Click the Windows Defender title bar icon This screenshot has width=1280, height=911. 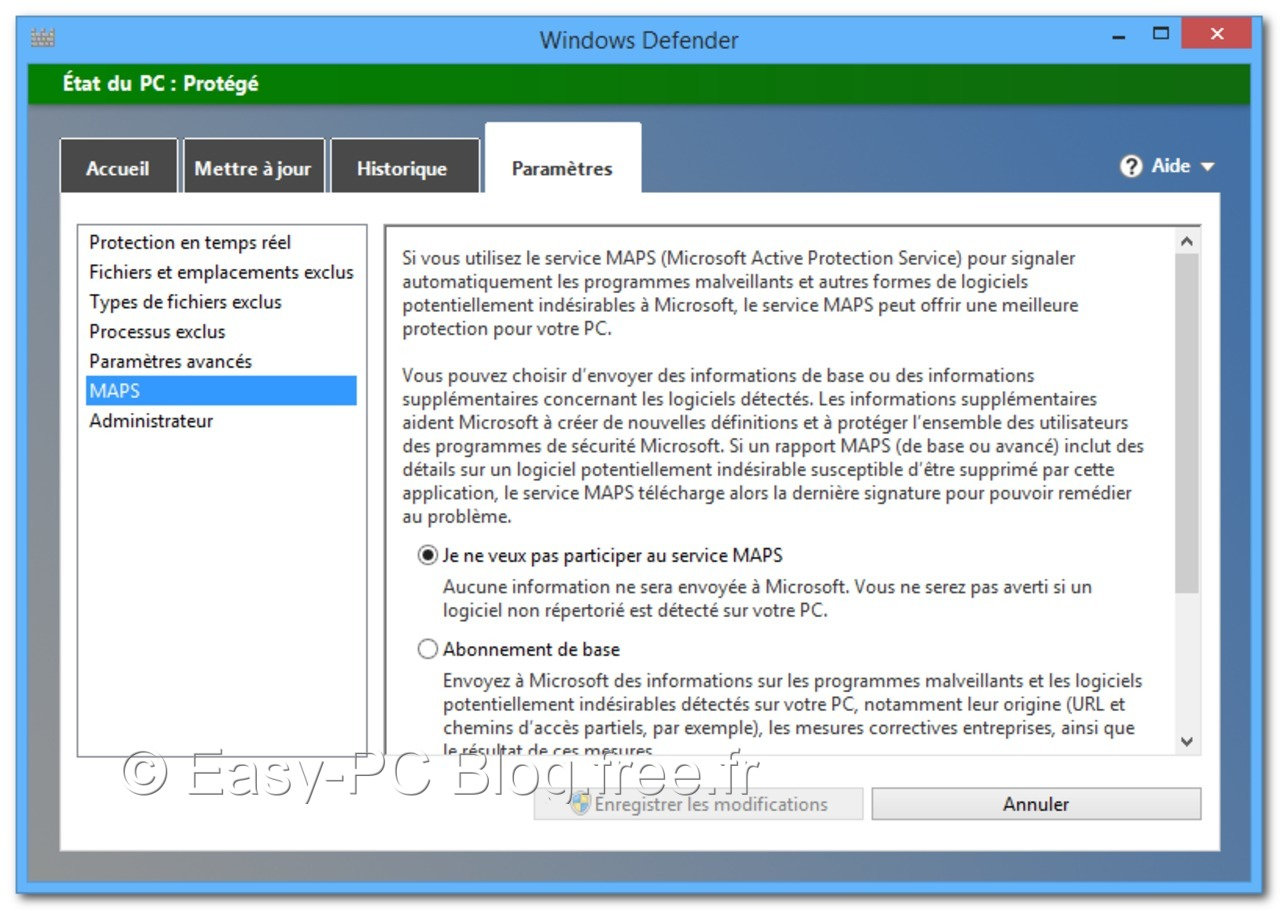click(42, 38)
